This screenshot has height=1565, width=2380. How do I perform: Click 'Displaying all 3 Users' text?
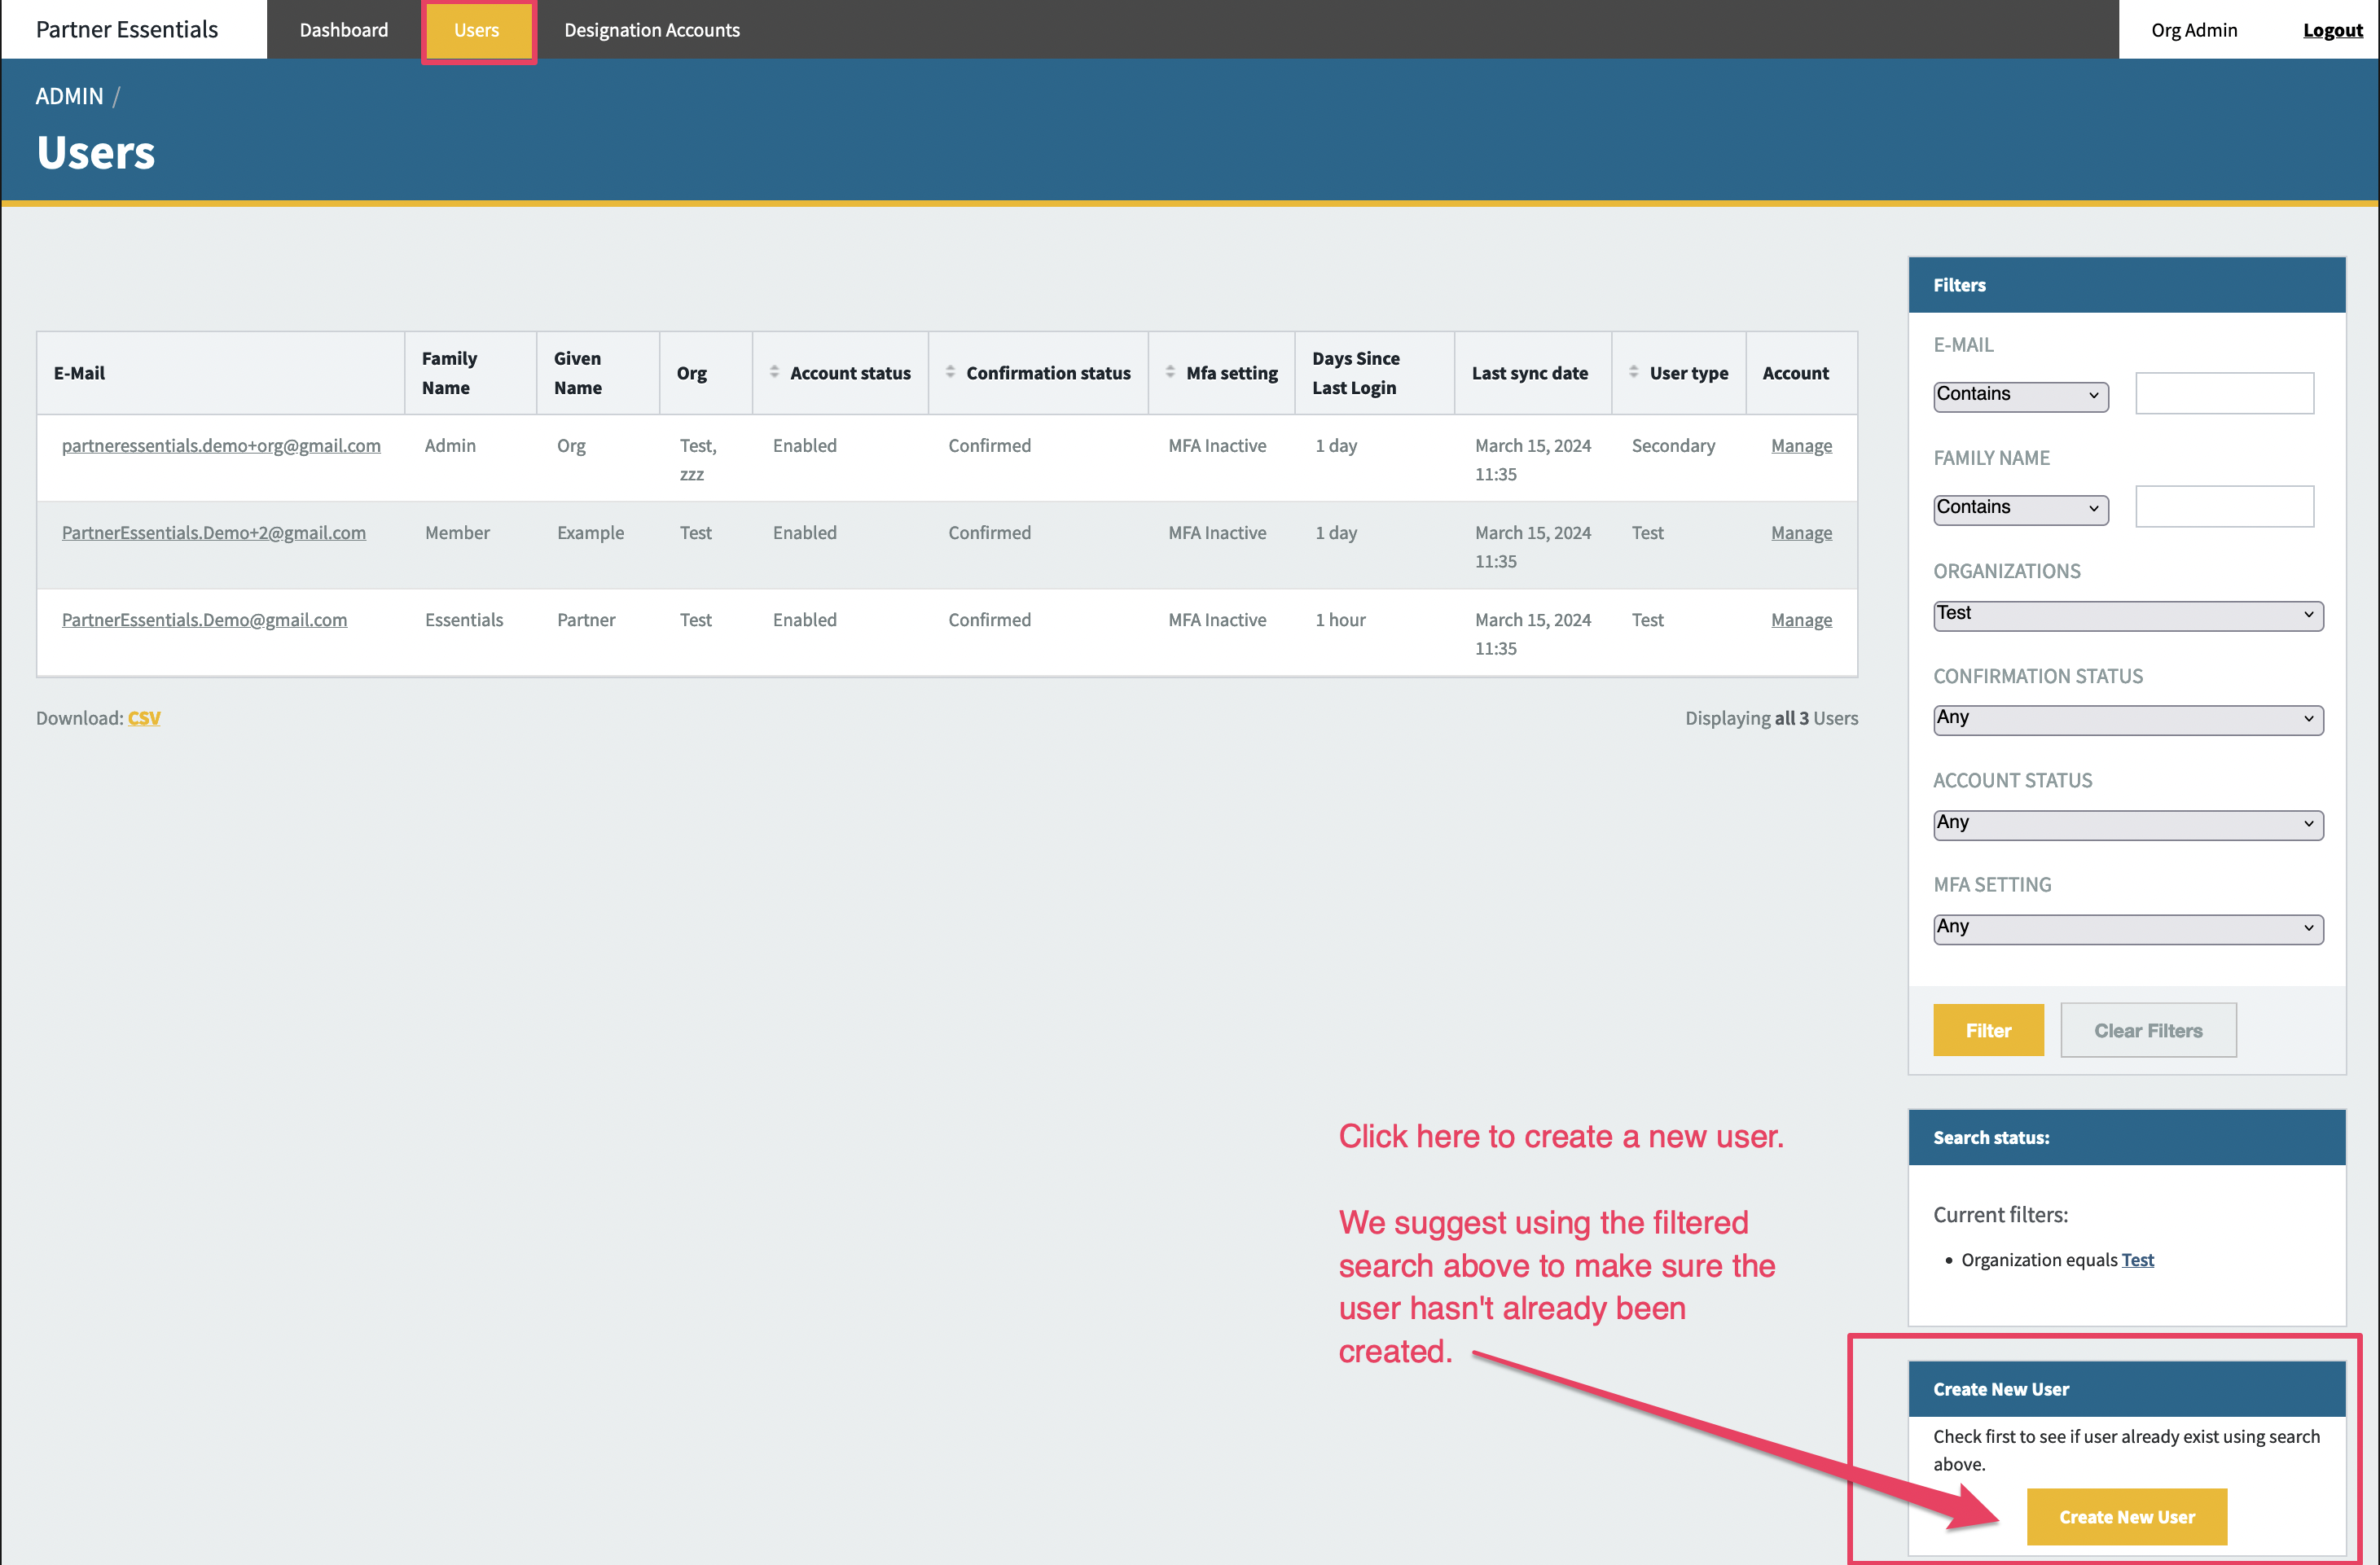pyautogui.click(x=1771, y=718)
